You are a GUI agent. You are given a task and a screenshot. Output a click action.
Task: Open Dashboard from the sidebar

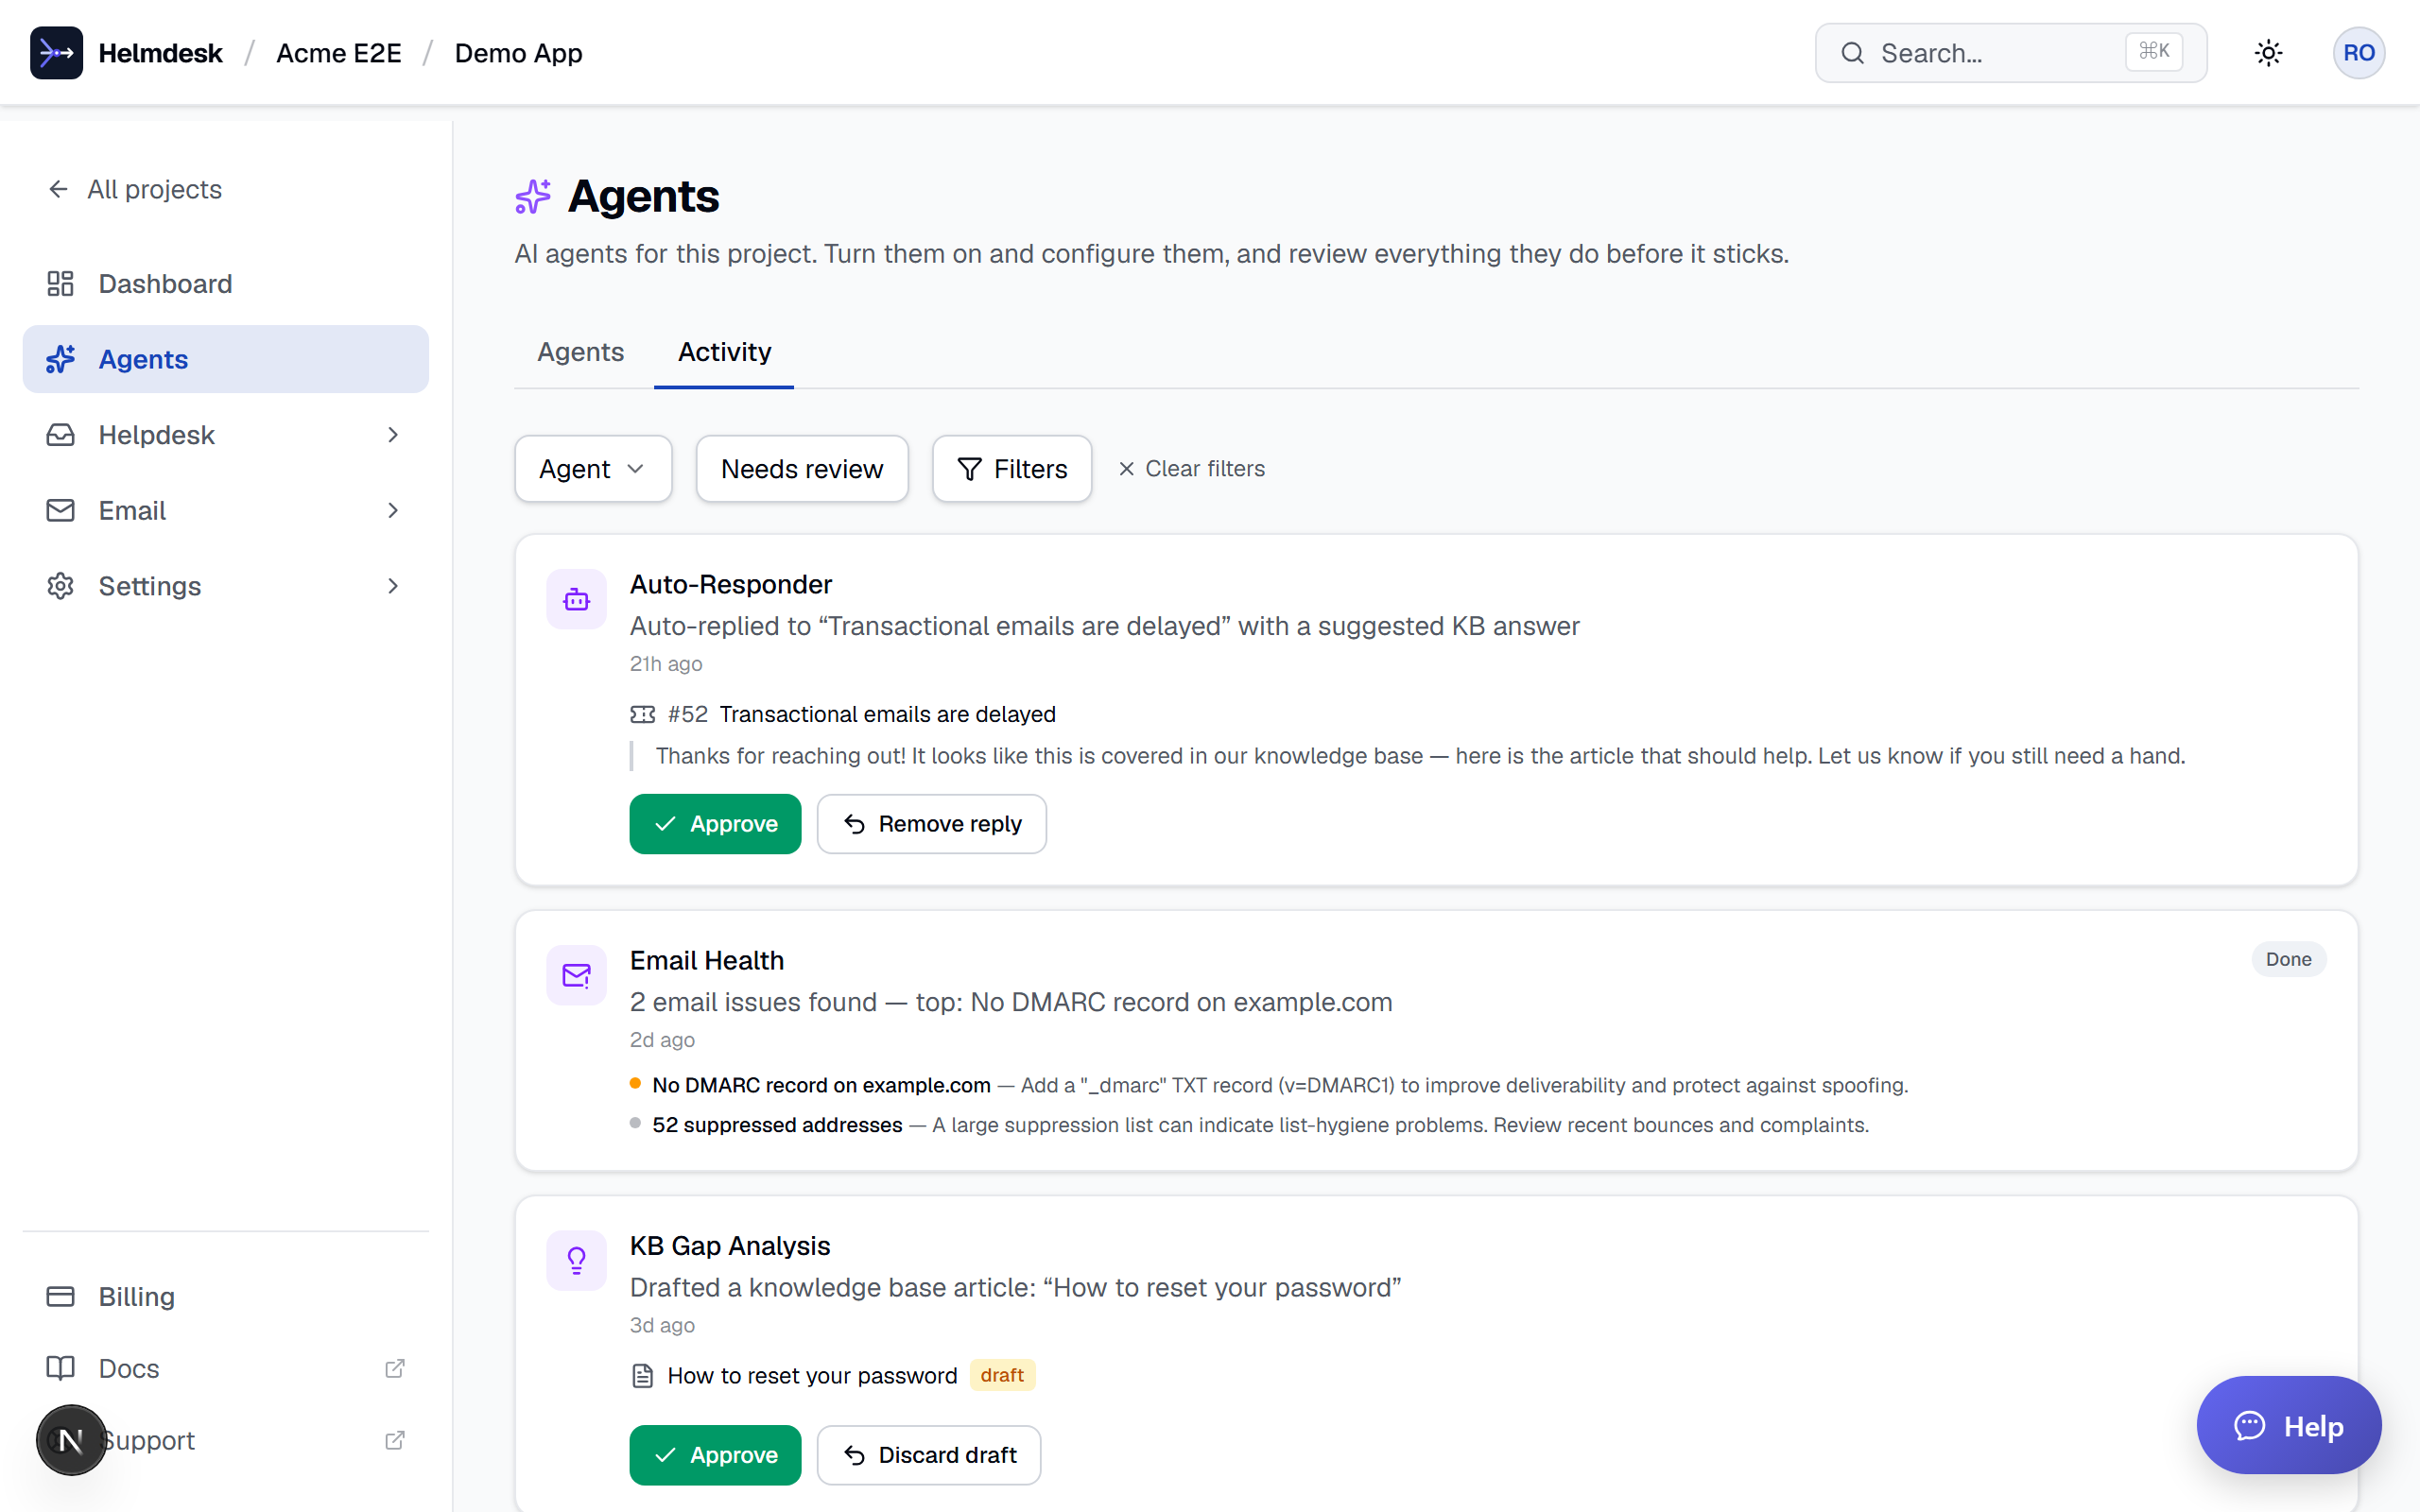[x=226, y=284]
